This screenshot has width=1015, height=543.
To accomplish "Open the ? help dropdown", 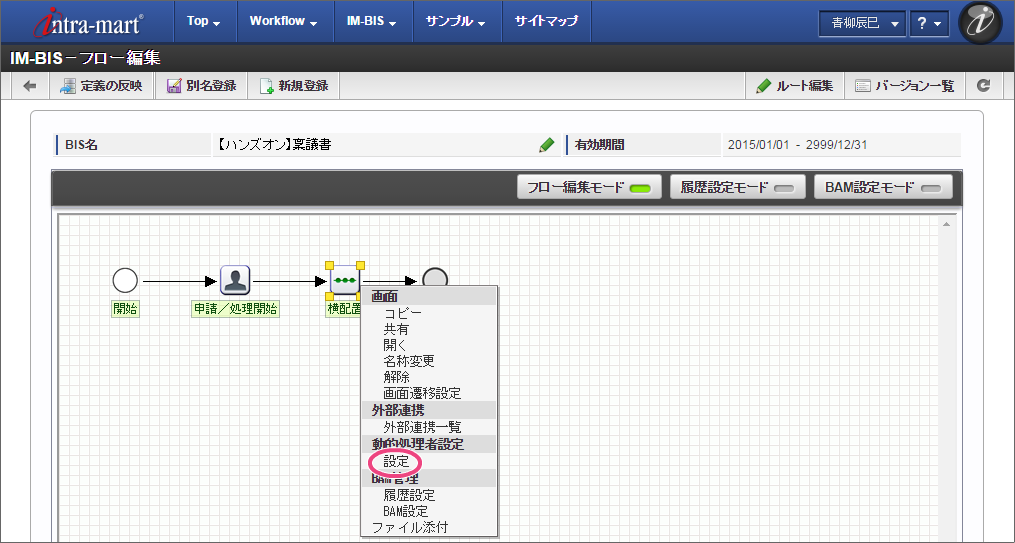I will point(929,24).
